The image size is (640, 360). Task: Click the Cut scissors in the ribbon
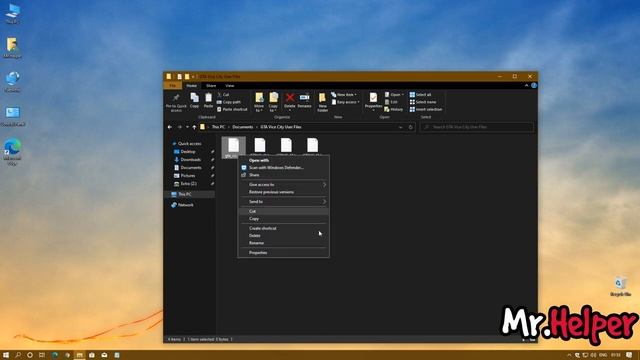click(x=223, y=94)
